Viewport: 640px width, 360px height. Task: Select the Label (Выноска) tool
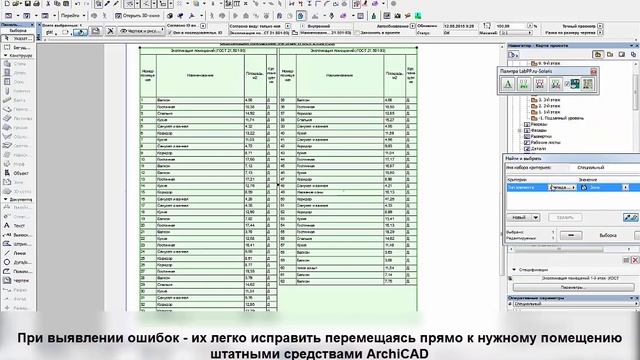[x=18, y=235]
